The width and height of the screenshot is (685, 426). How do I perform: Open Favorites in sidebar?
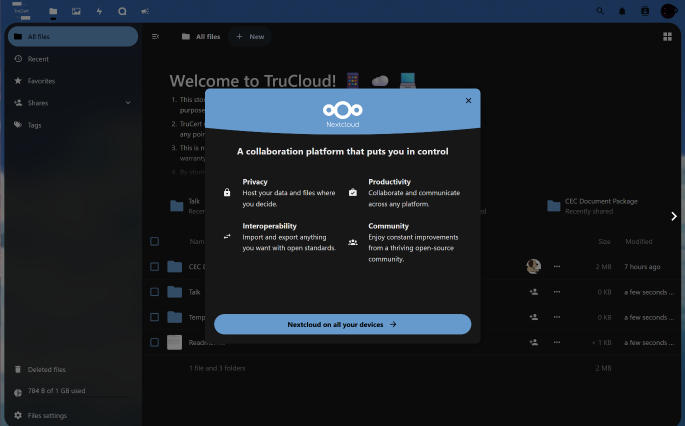(73, 81)
